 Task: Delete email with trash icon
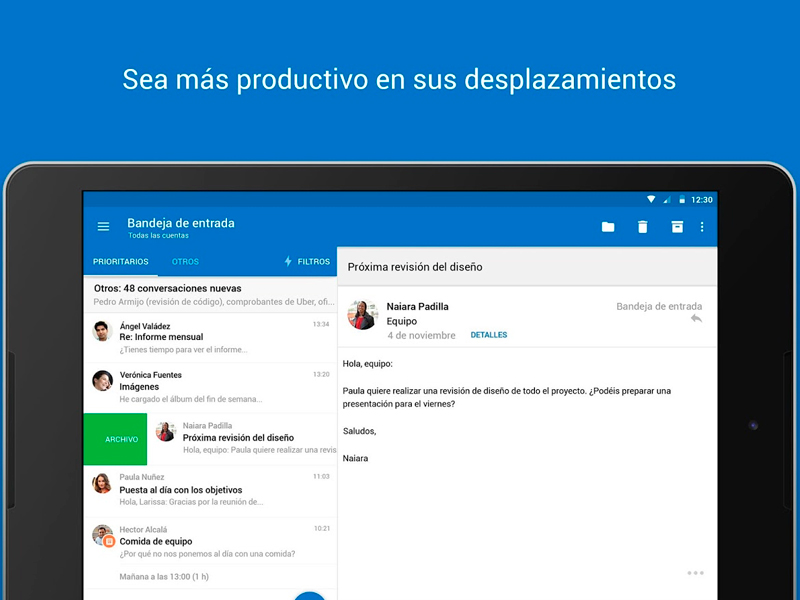click(x=643, y=227)
